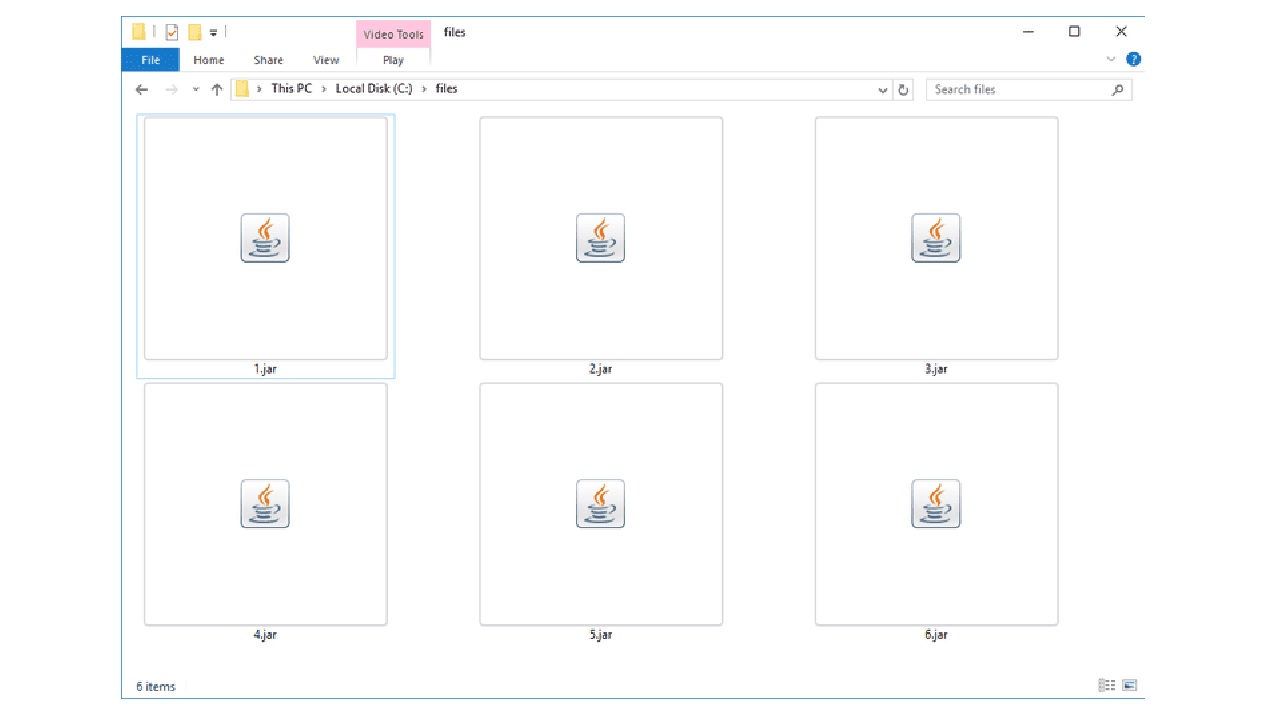
Task: Open the Play tab under Video Tools
Action: [393, 60]
